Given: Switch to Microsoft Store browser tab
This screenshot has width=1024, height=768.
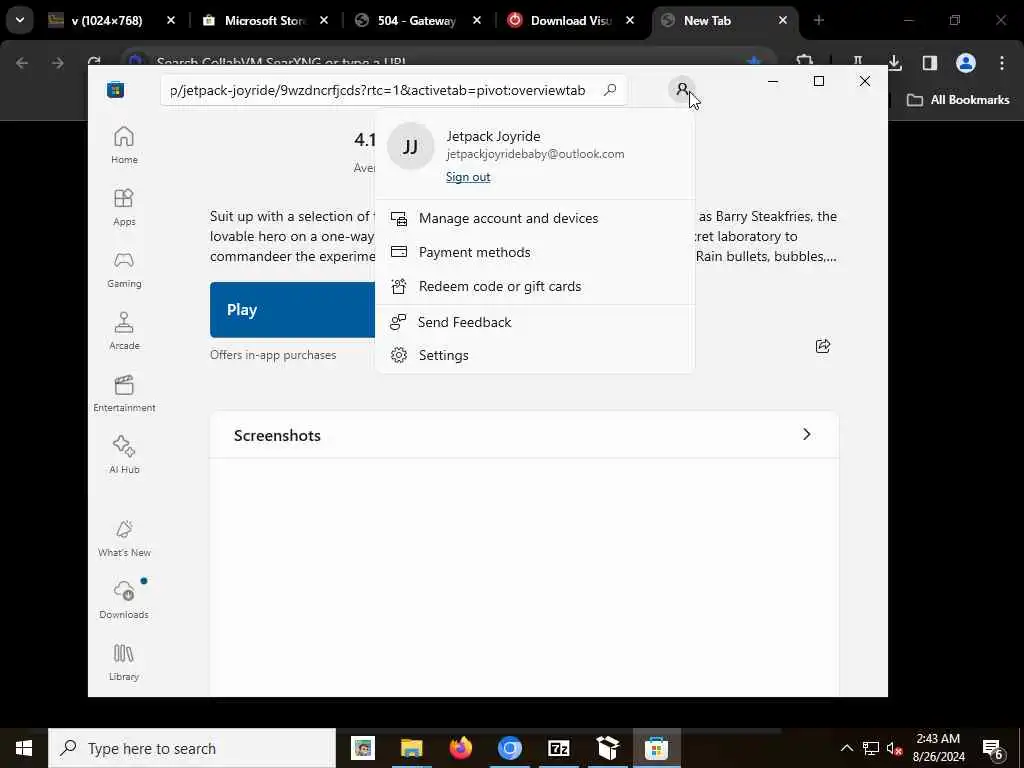Looking at the screenshot, I should click(x=265, y=21).
